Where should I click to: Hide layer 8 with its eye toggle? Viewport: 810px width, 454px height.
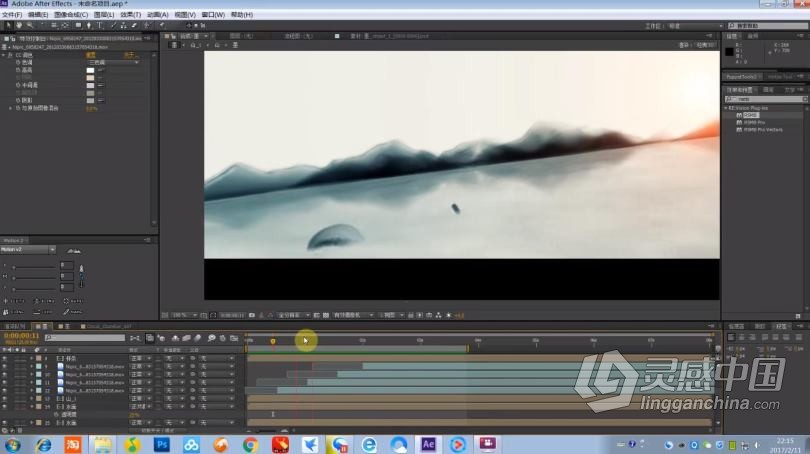pyautogui.click(x=5, y=358)
